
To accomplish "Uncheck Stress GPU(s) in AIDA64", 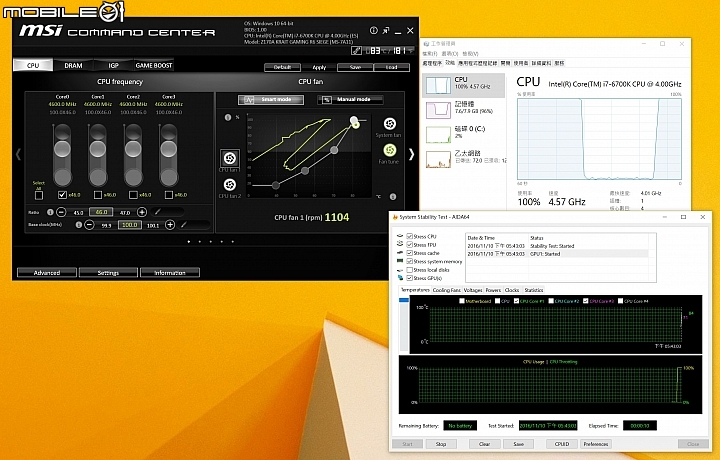I will 410,278.
